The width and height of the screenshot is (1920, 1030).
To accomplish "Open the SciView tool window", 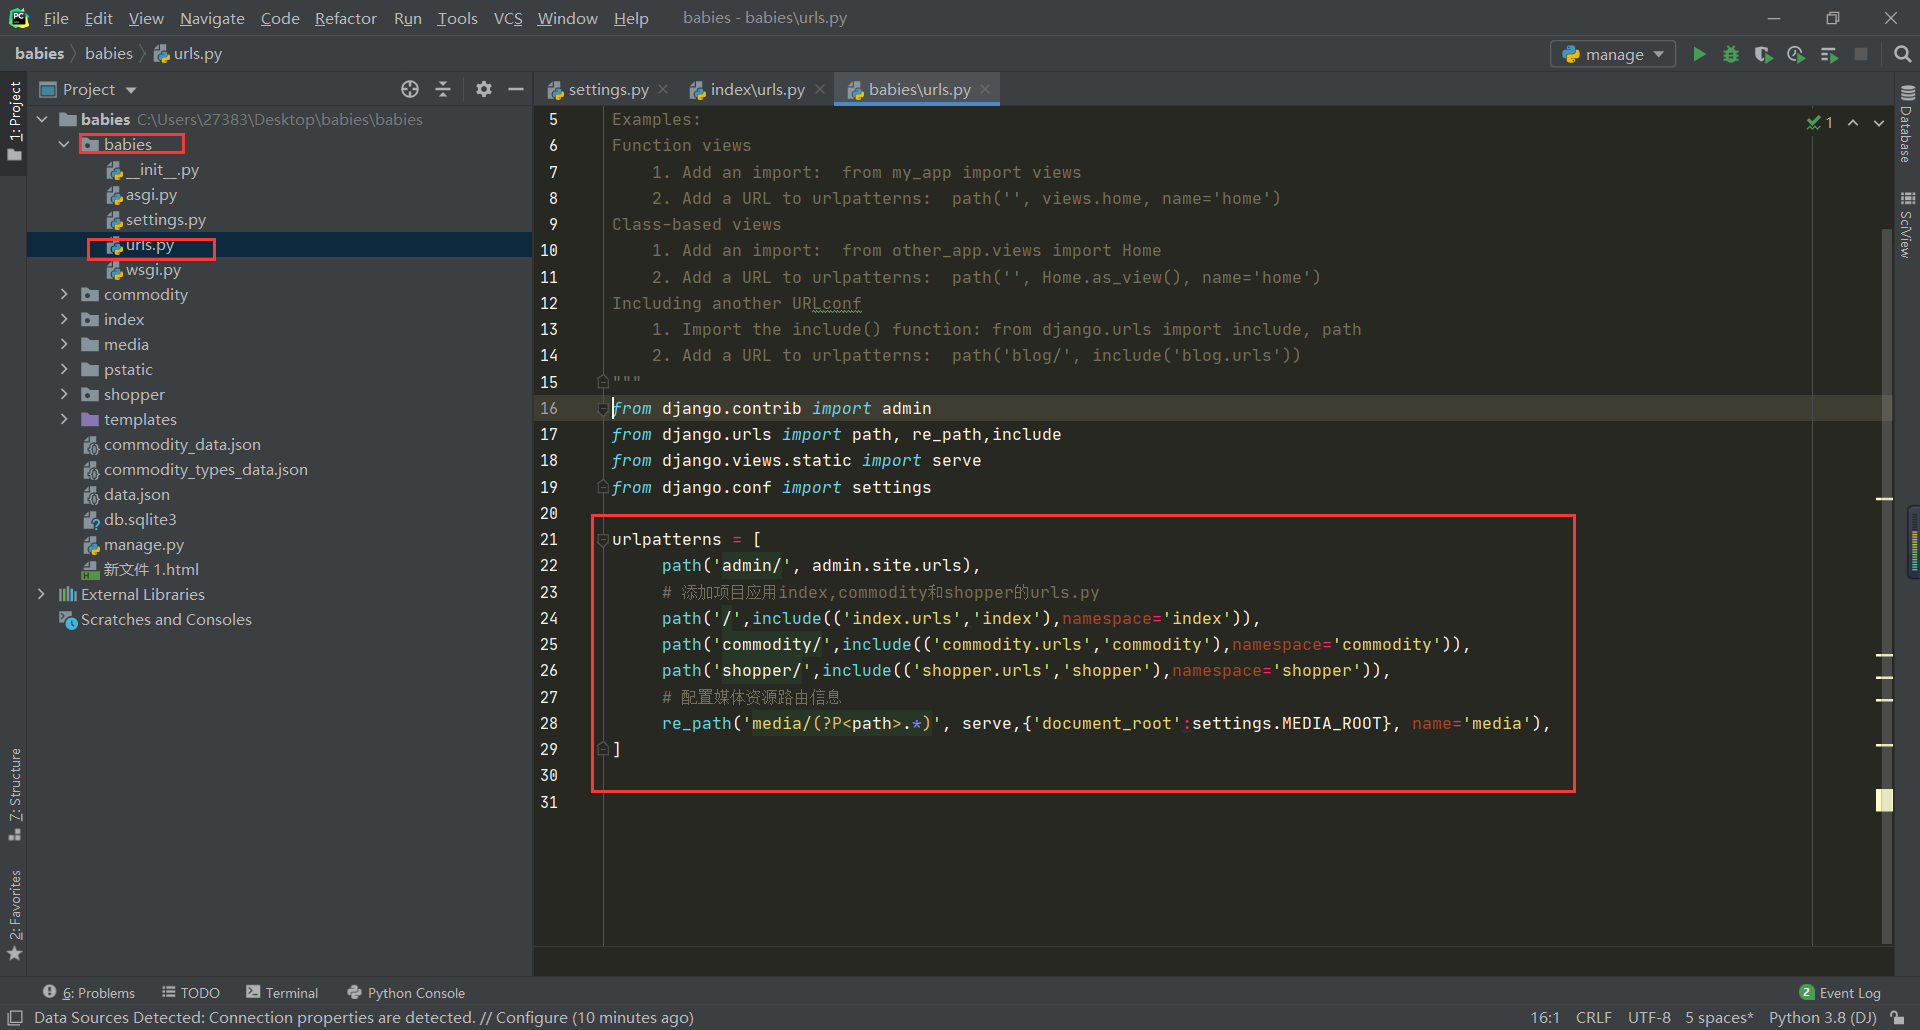I will (x=1906, y=225).
